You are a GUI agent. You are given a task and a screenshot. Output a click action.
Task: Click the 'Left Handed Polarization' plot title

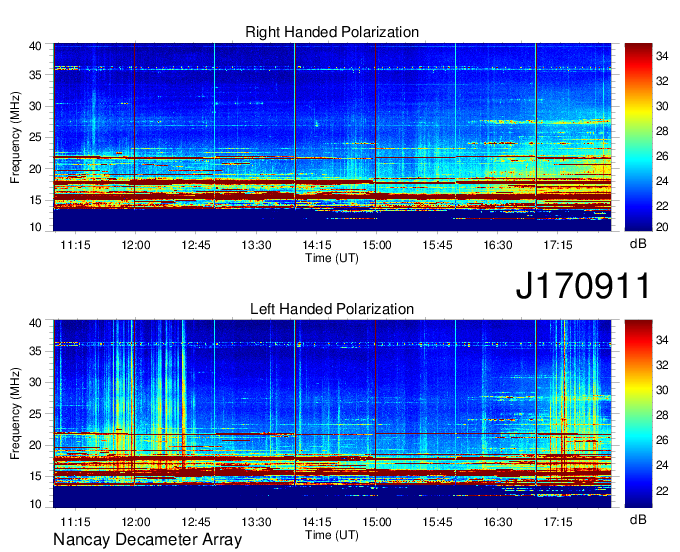click(x=332, y=309)
